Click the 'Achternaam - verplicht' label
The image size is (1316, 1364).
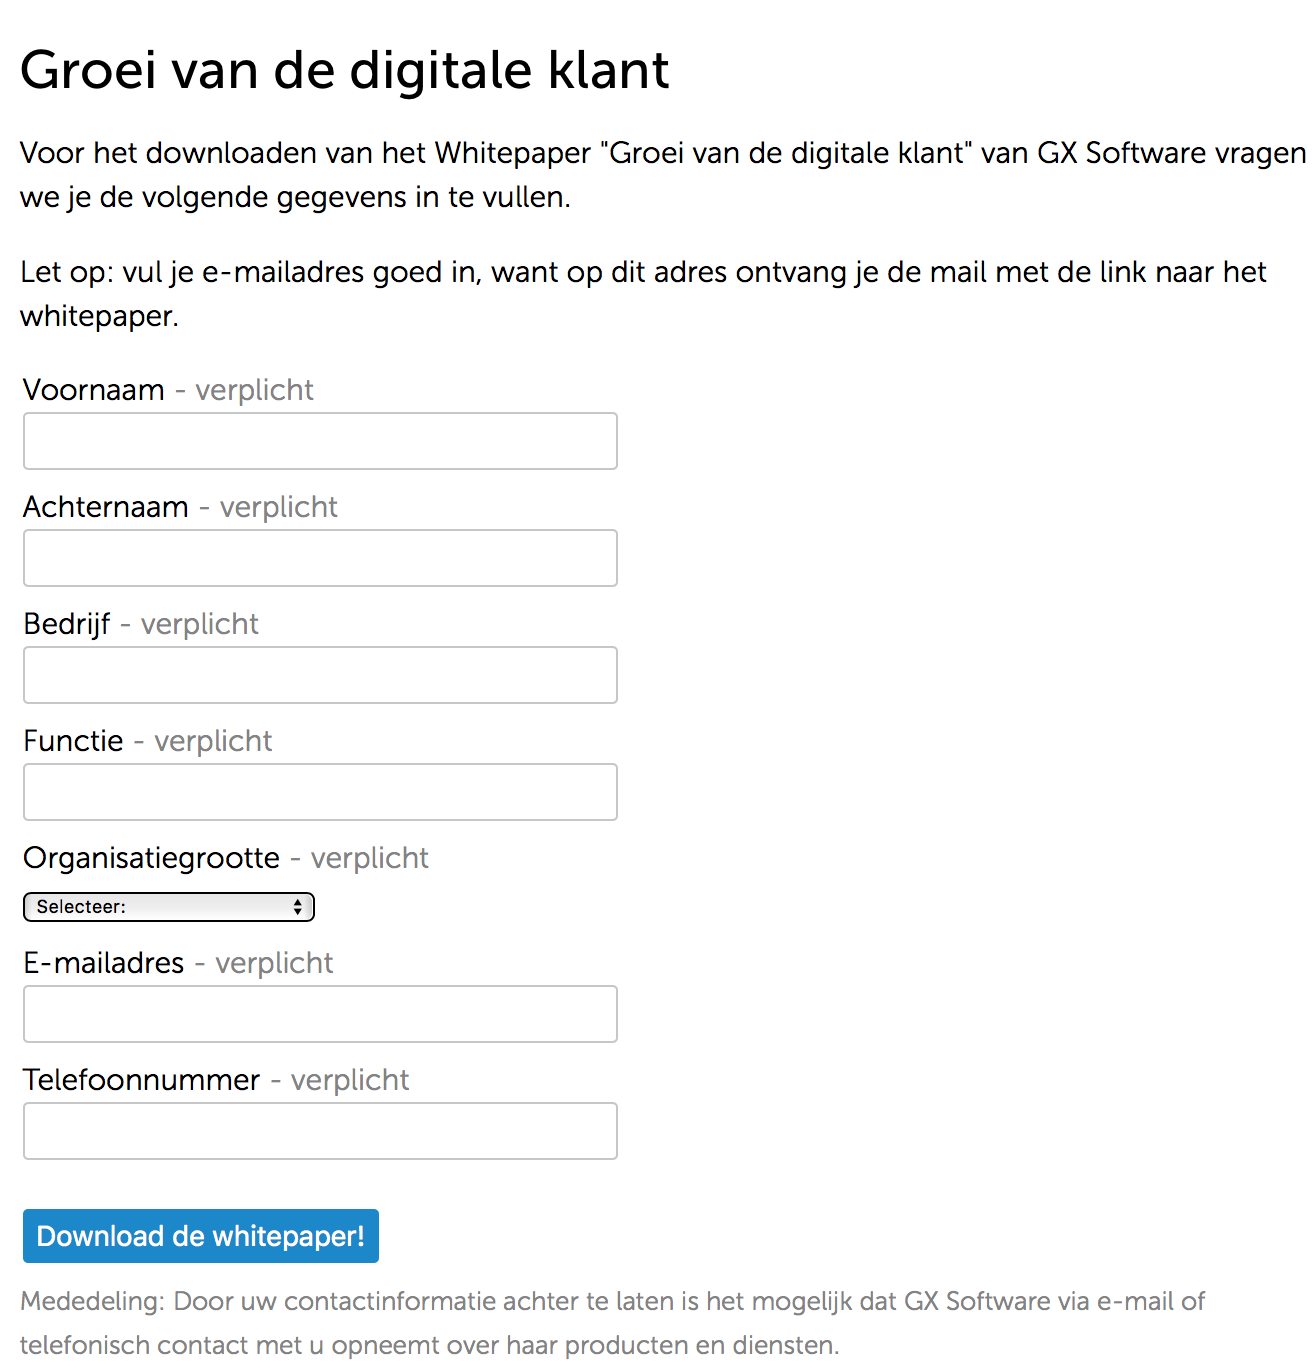[x=180, y=507]
